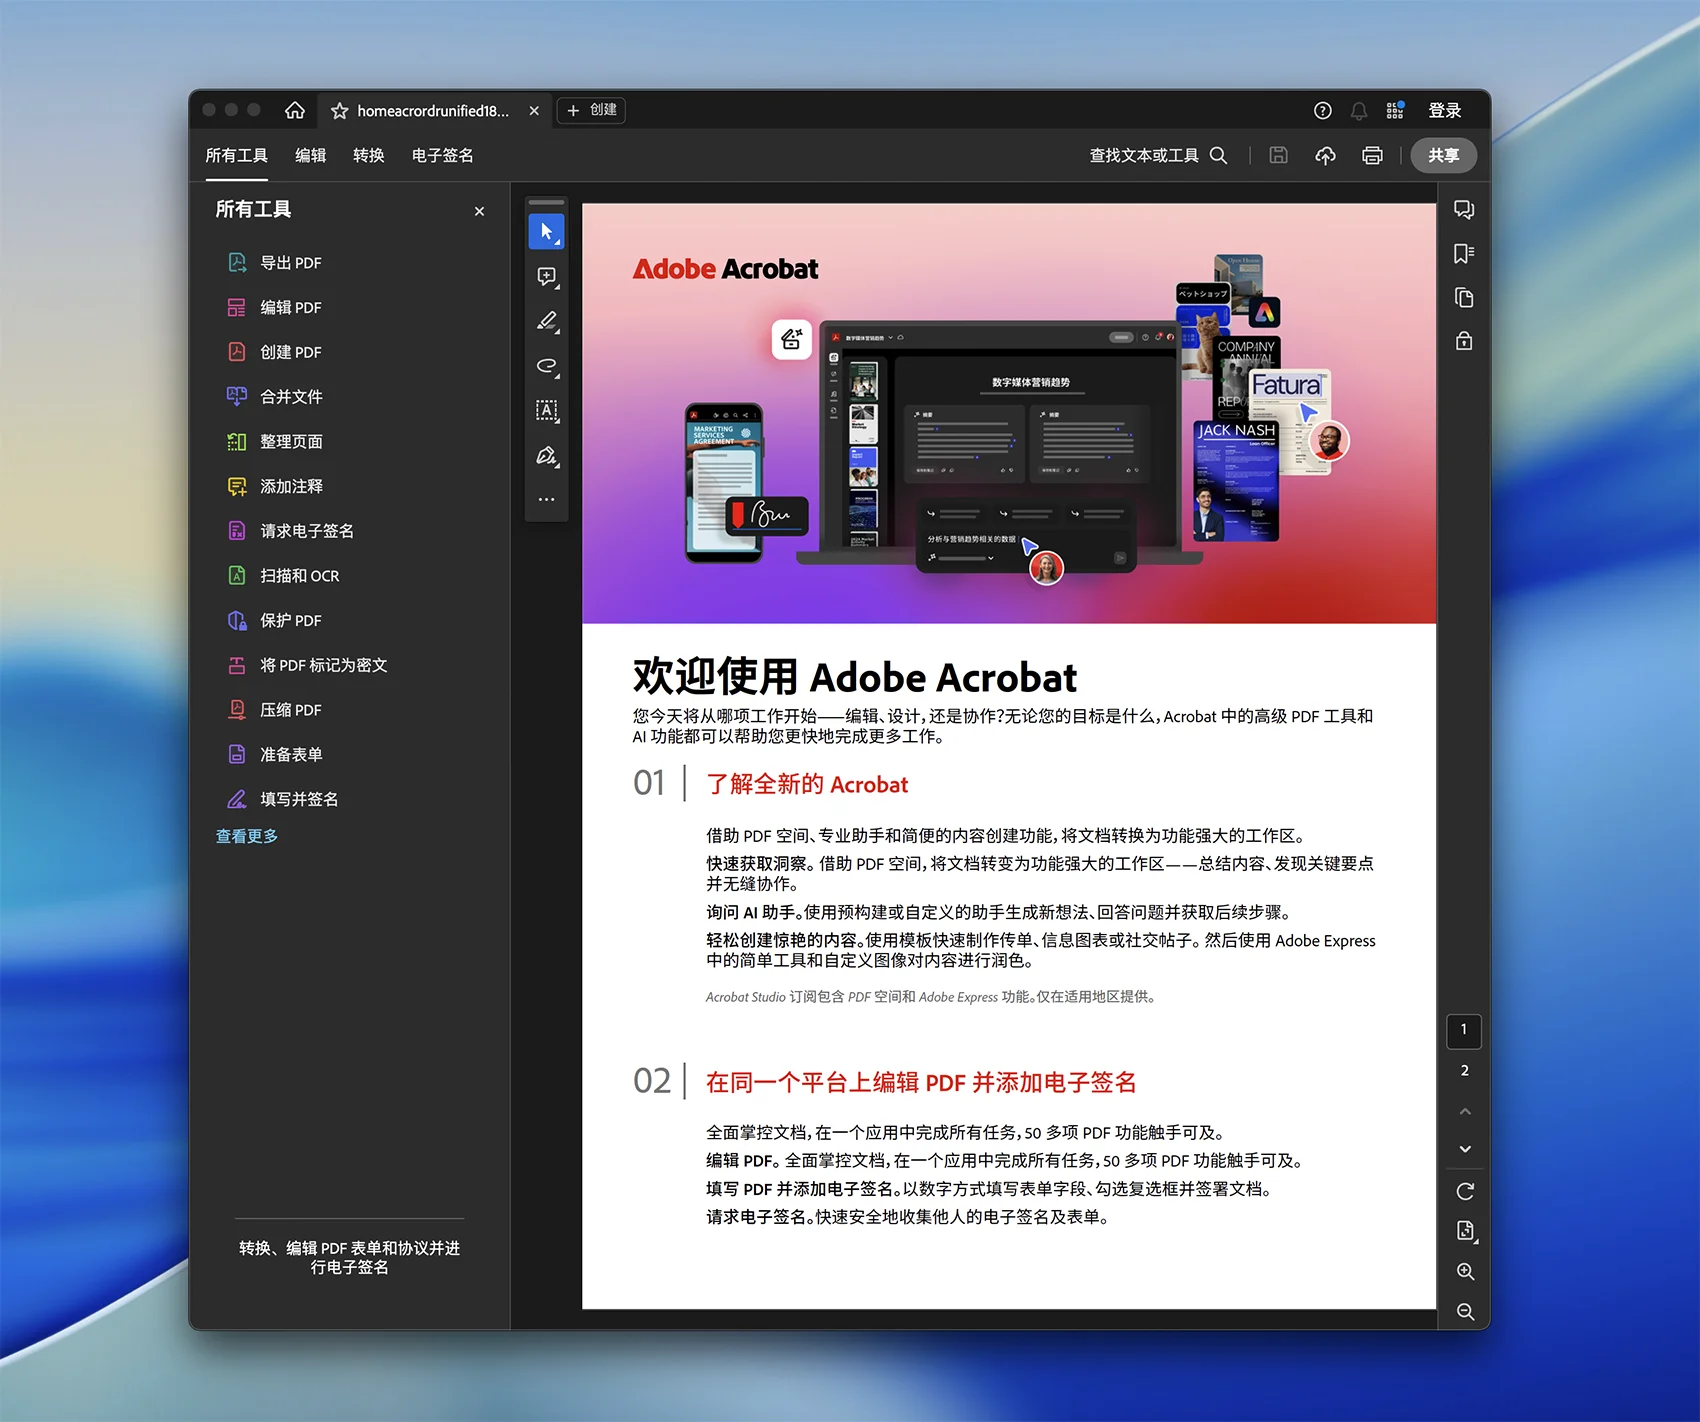The width and height of the screenshot is (1700, 1422).
Task: Click 登录 to sign in
Action: click(1444, 111)
